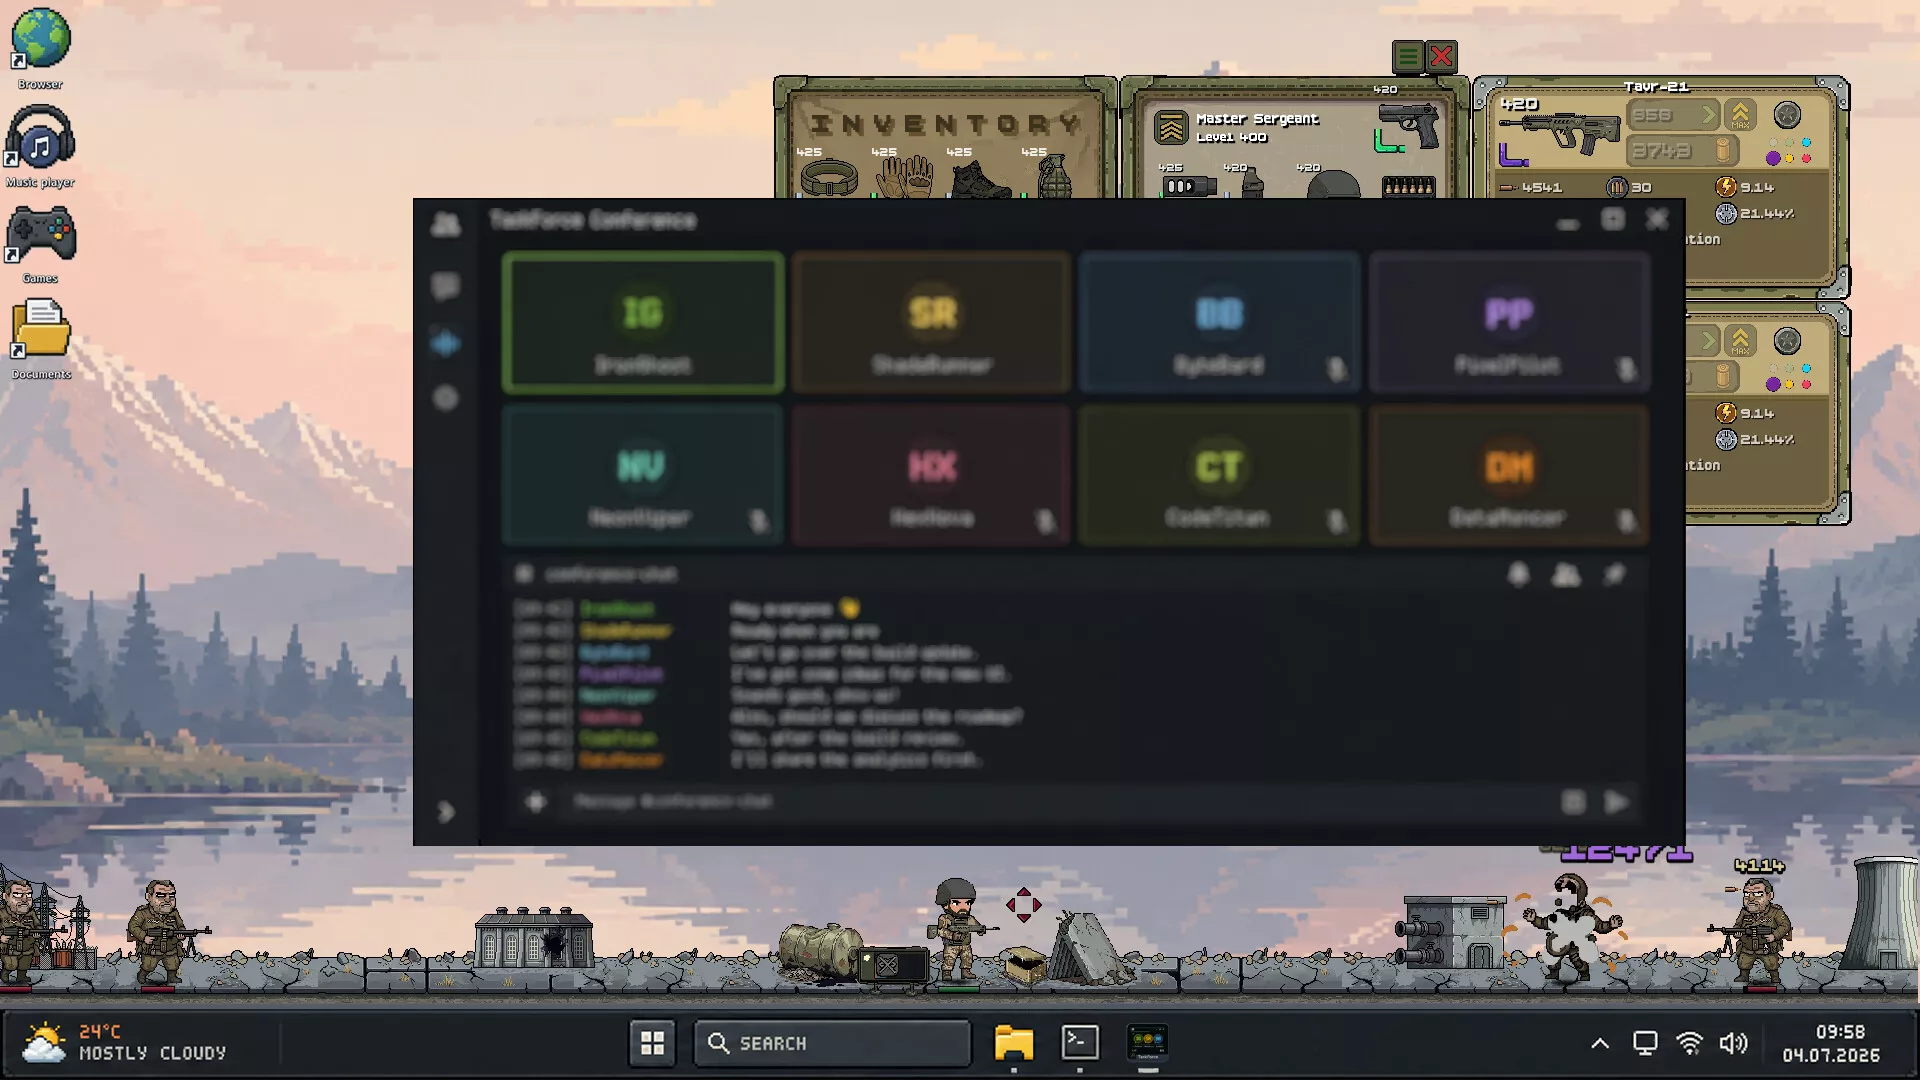This screenshot has height=1080, width=1920.
Task: Open the Start button on the taskbar
Action: coord(652,1043)
